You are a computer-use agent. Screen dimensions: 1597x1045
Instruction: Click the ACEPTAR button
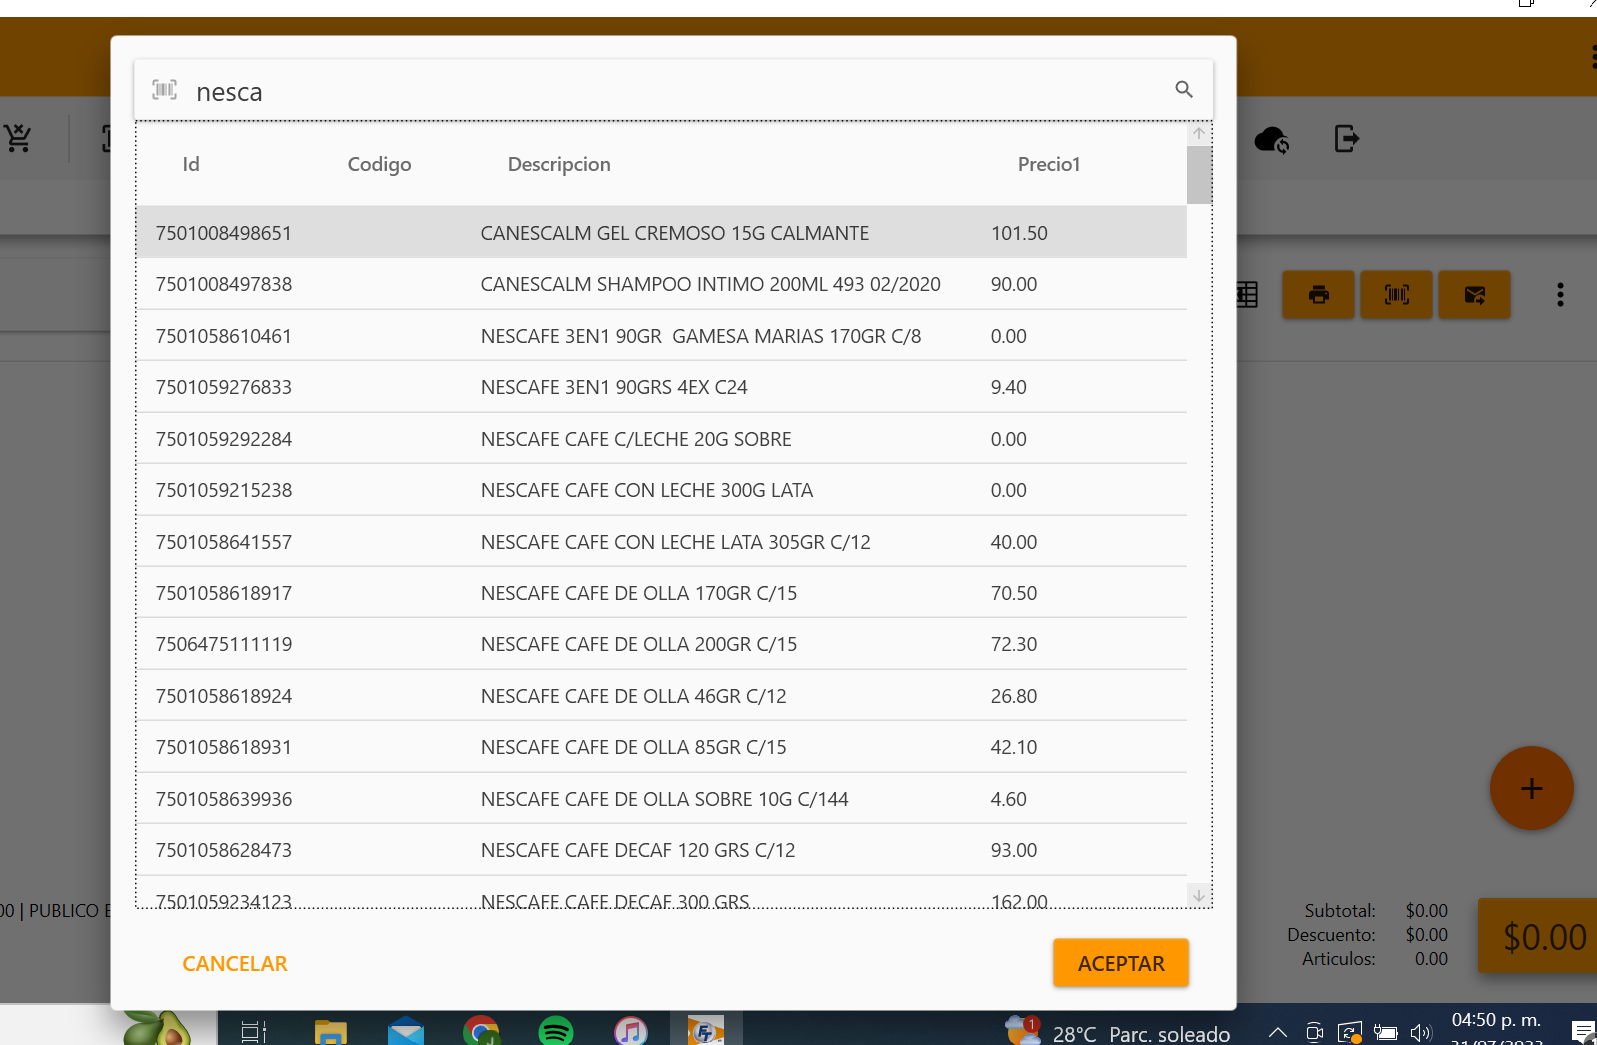(x=1121, y=963)
